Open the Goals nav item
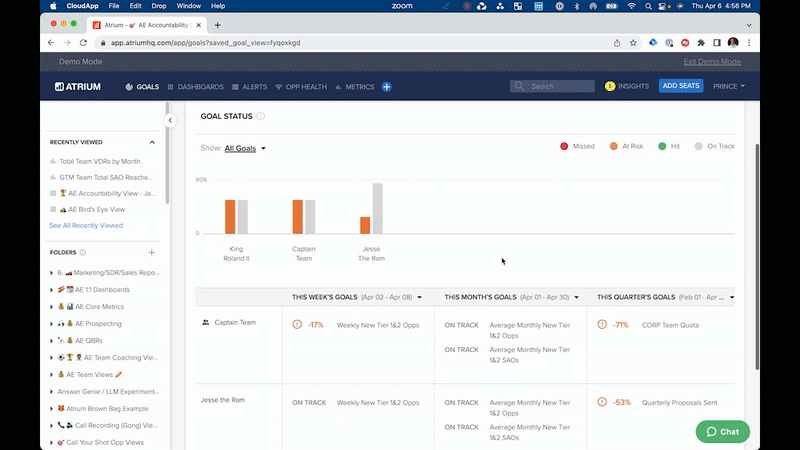Viewport: 800px width, 450px height. (142, 87)
